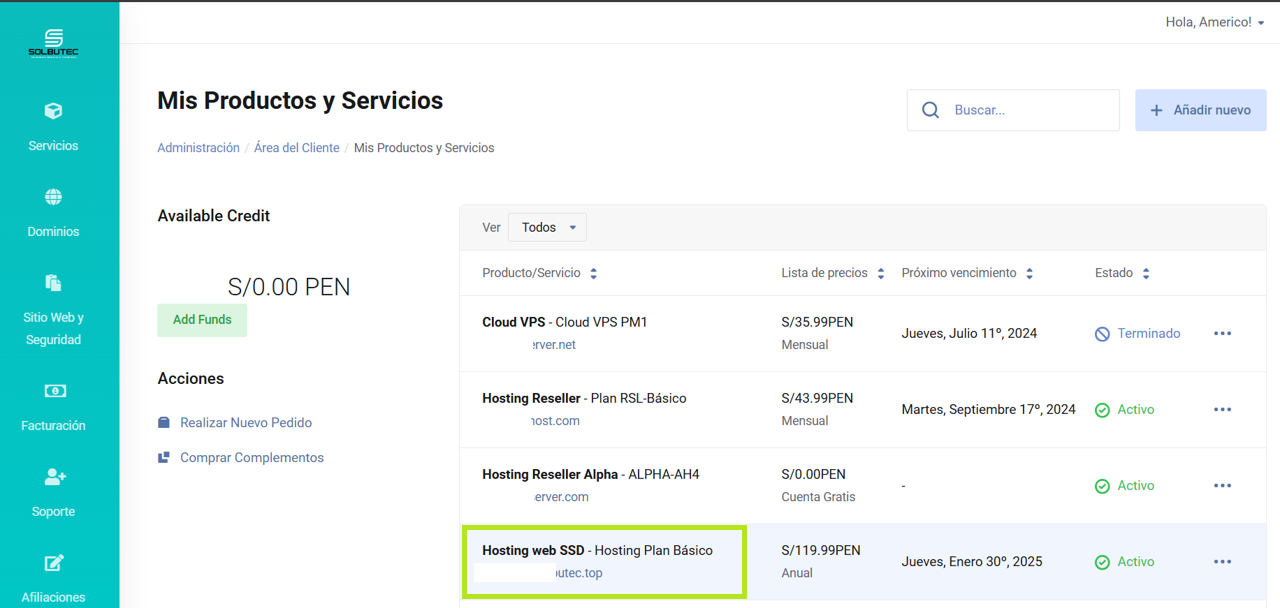Navigate to Área del Cliente breadcrumb
1280x608 pixels.
pos(296,148)
